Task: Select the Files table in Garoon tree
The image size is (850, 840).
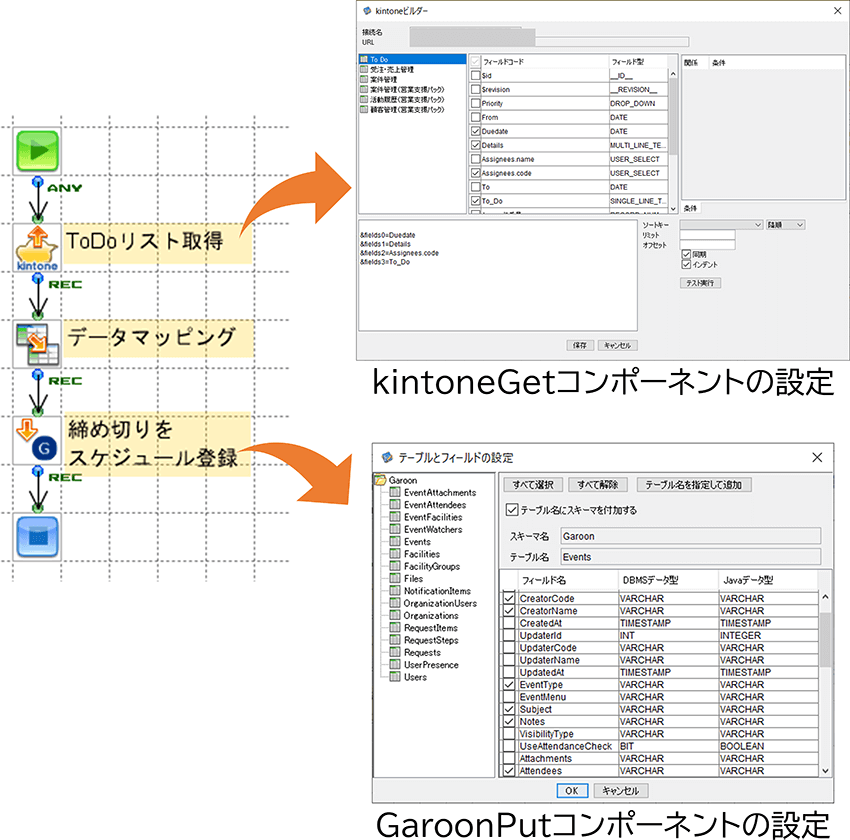Action: tap(407, 579)
